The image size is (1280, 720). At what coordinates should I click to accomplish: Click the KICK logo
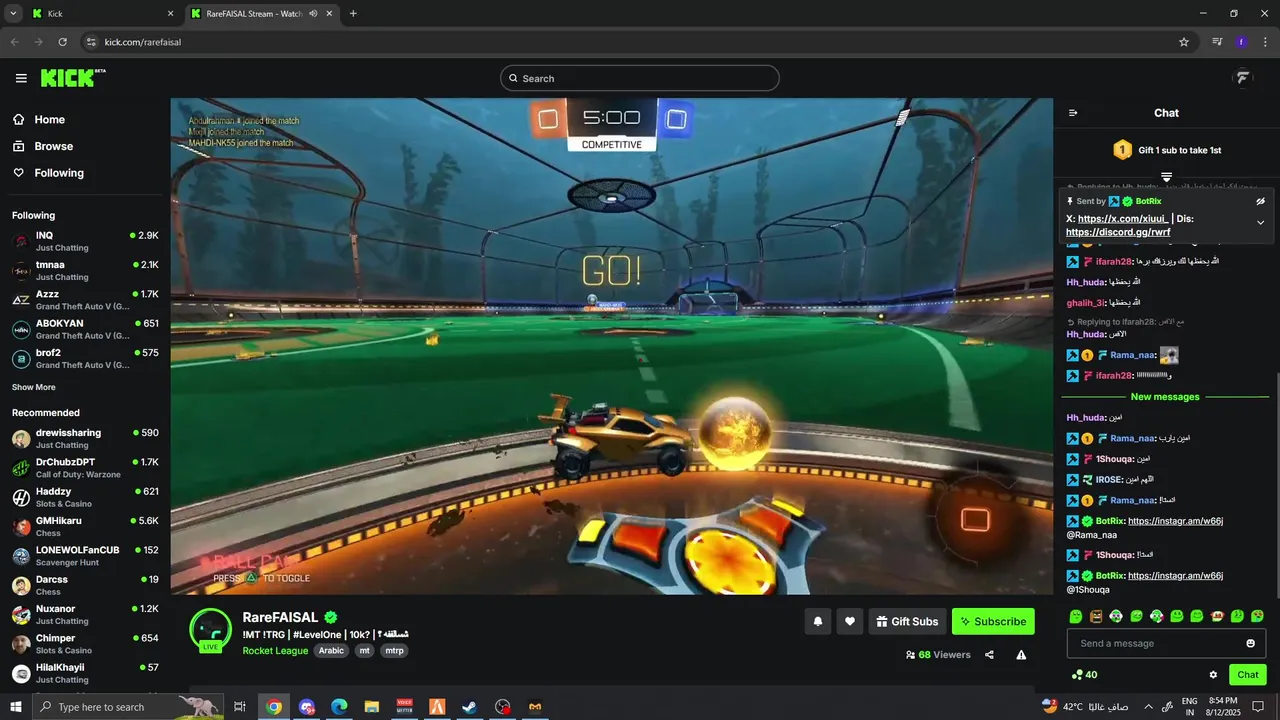72,78
